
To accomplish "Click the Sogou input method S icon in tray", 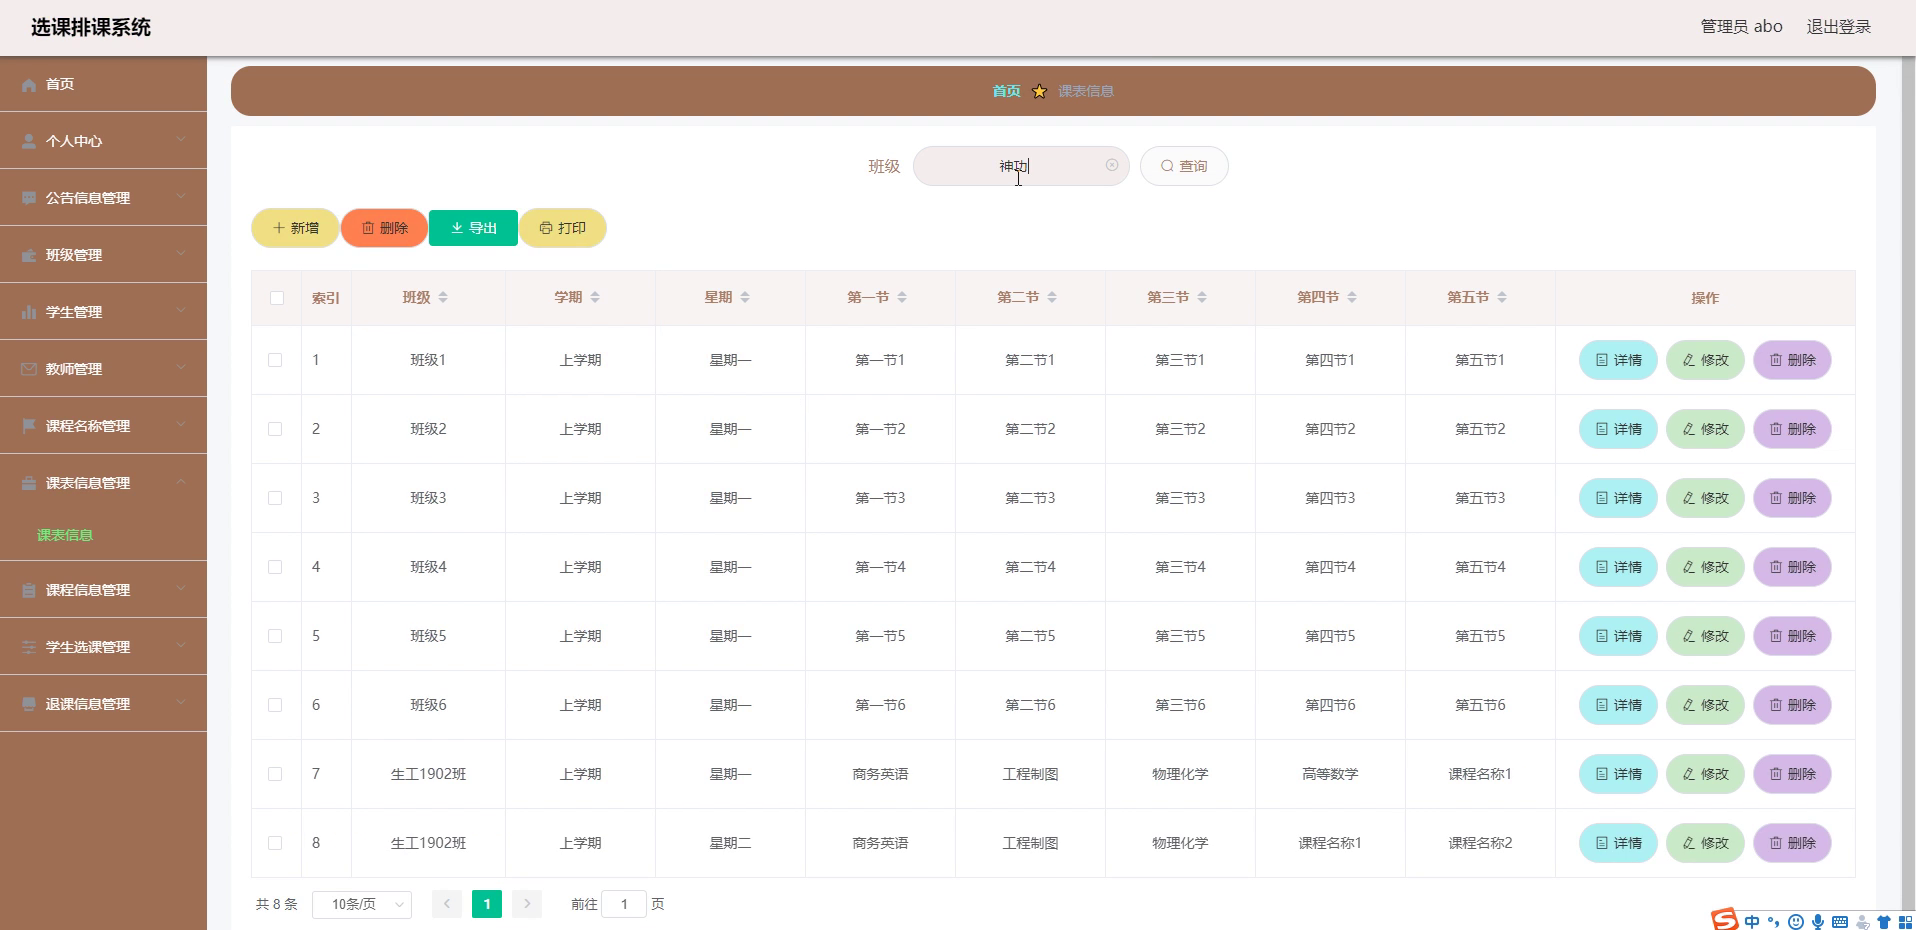I will (x=1724, y=920).
